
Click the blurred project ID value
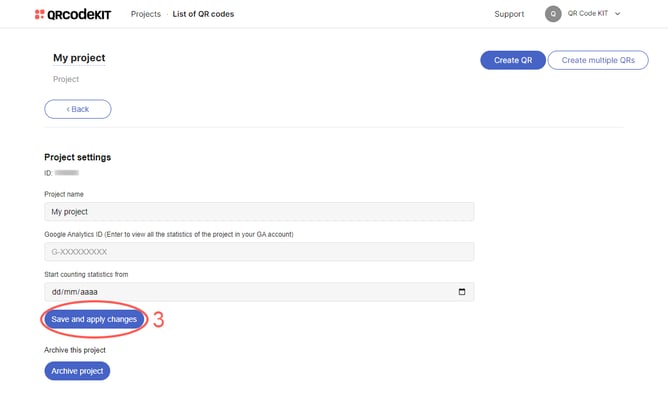tap(67, 173)
